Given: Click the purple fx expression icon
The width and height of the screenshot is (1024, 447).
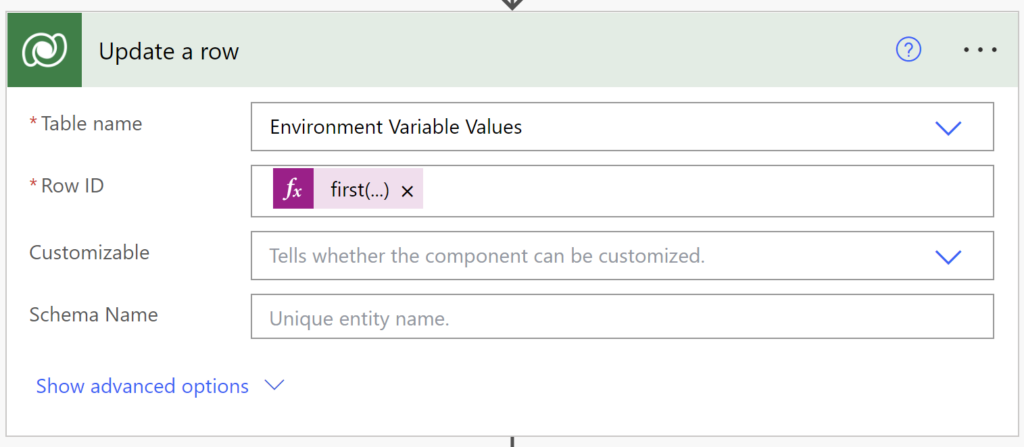Looking at the screenshot, I should [x=293, y=190].
